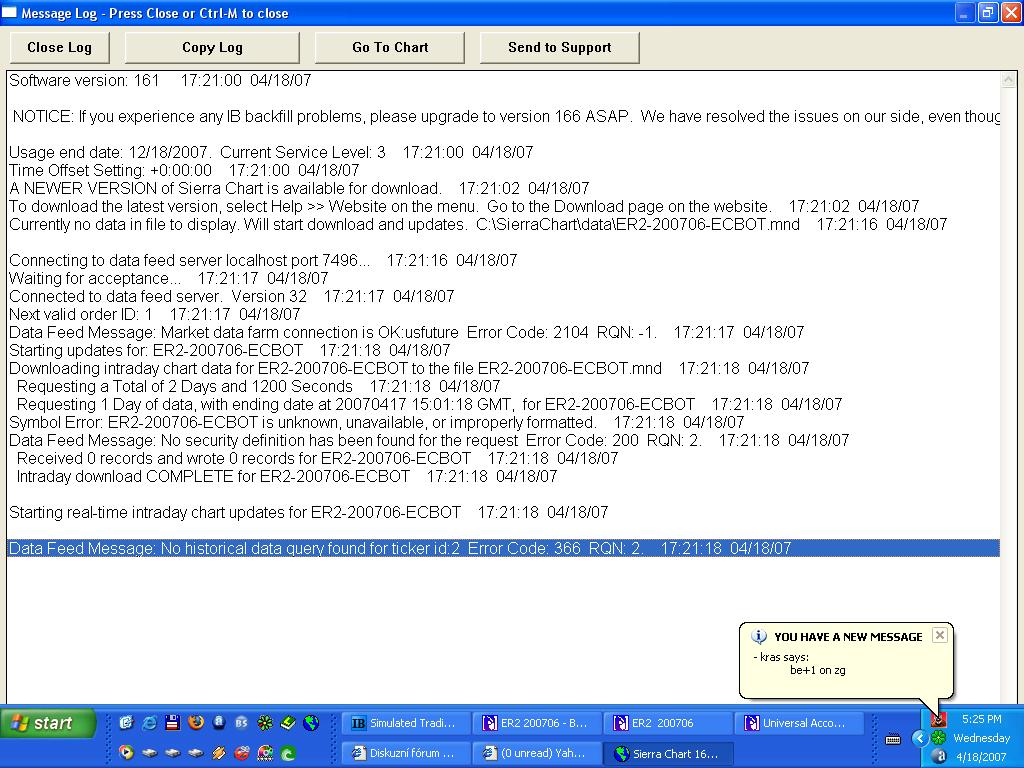Click the log scrollbar up arrow

click(x=1008, y=80)
